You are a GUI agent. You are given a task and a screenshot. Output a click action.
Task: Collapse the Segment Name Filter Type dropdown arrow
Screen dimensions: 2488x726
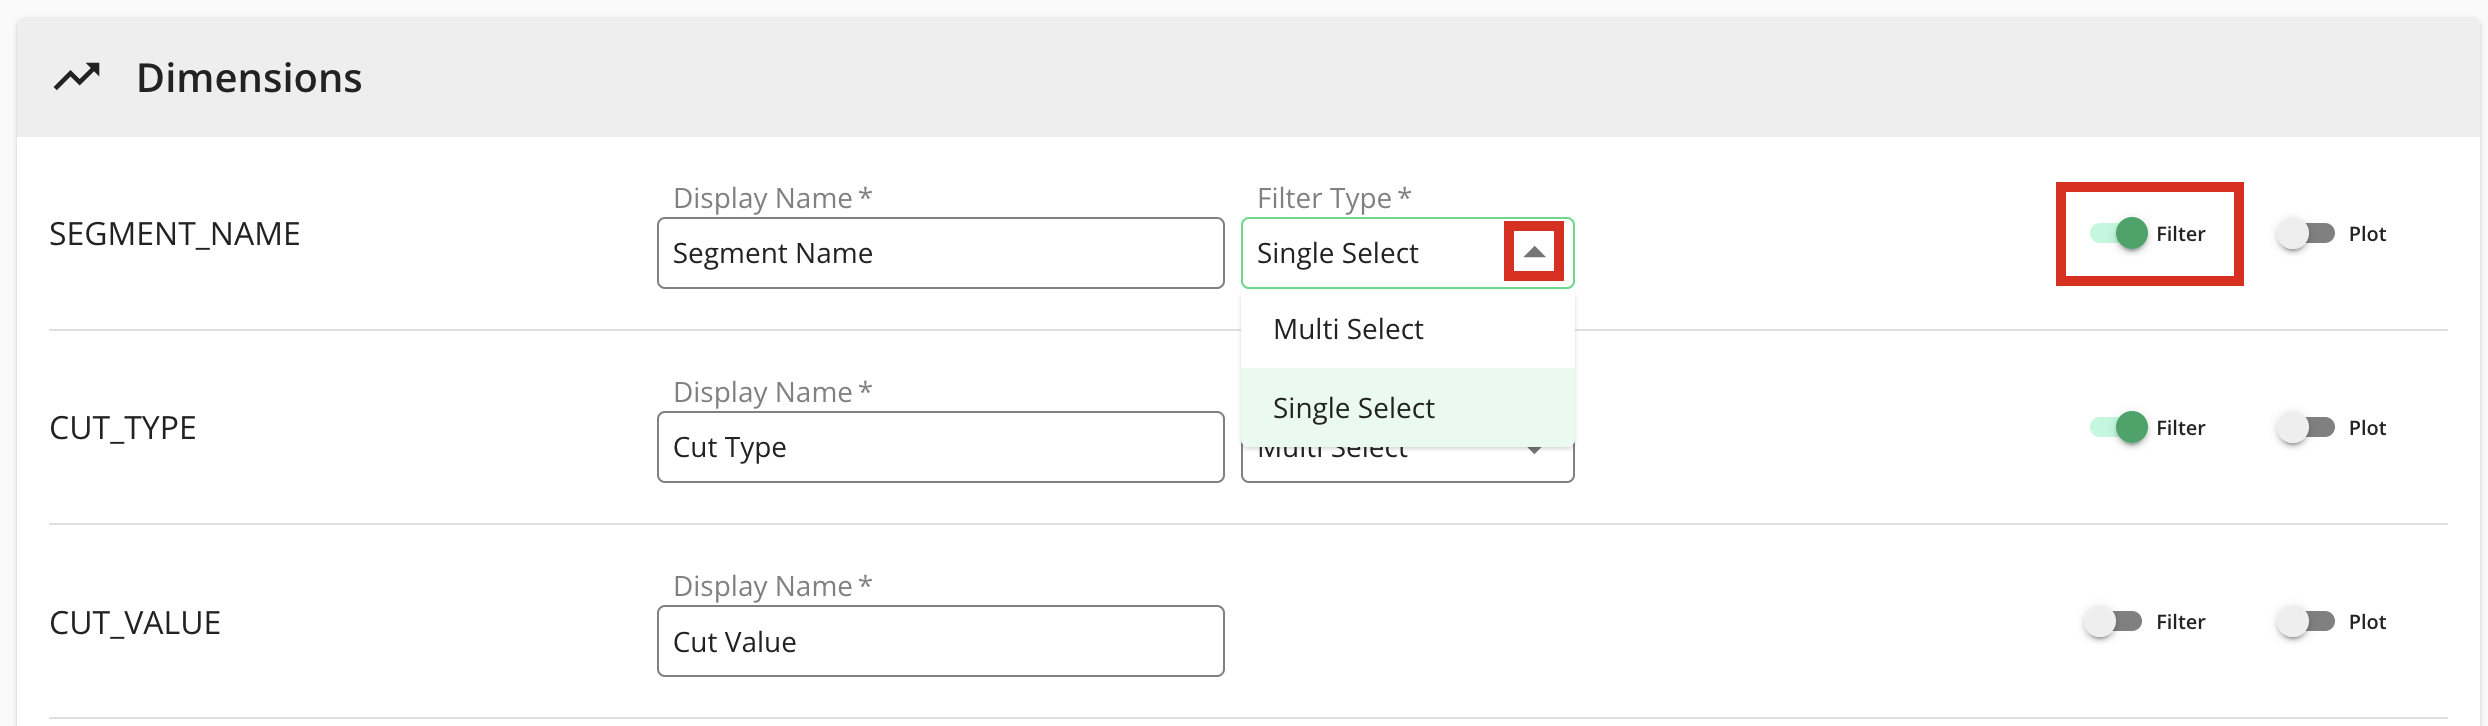1533,252
